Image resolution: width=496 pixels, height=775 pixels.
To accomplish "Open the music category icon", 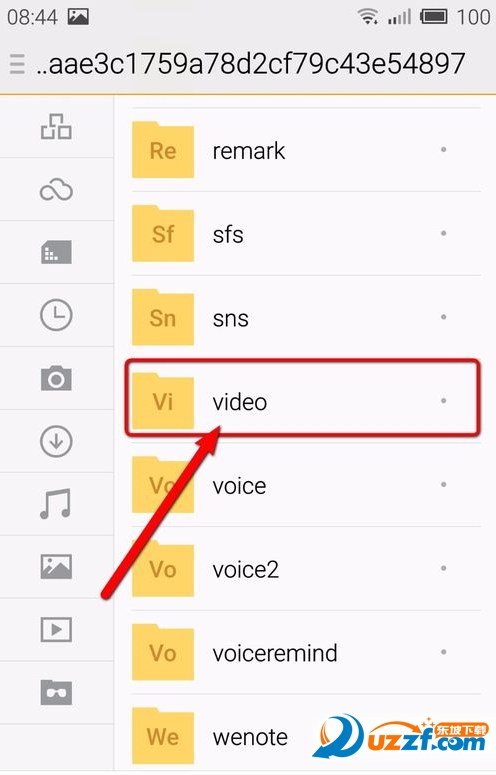I will (55, 504).
